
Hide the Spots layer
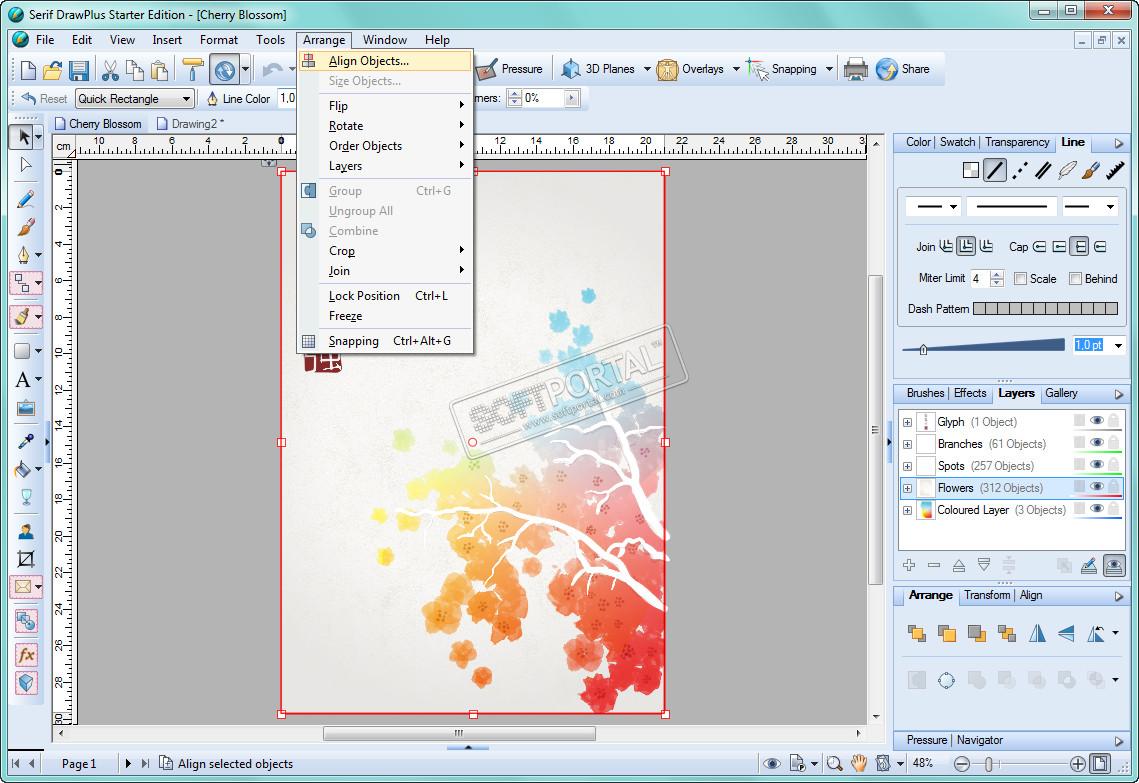[1097, 465]
